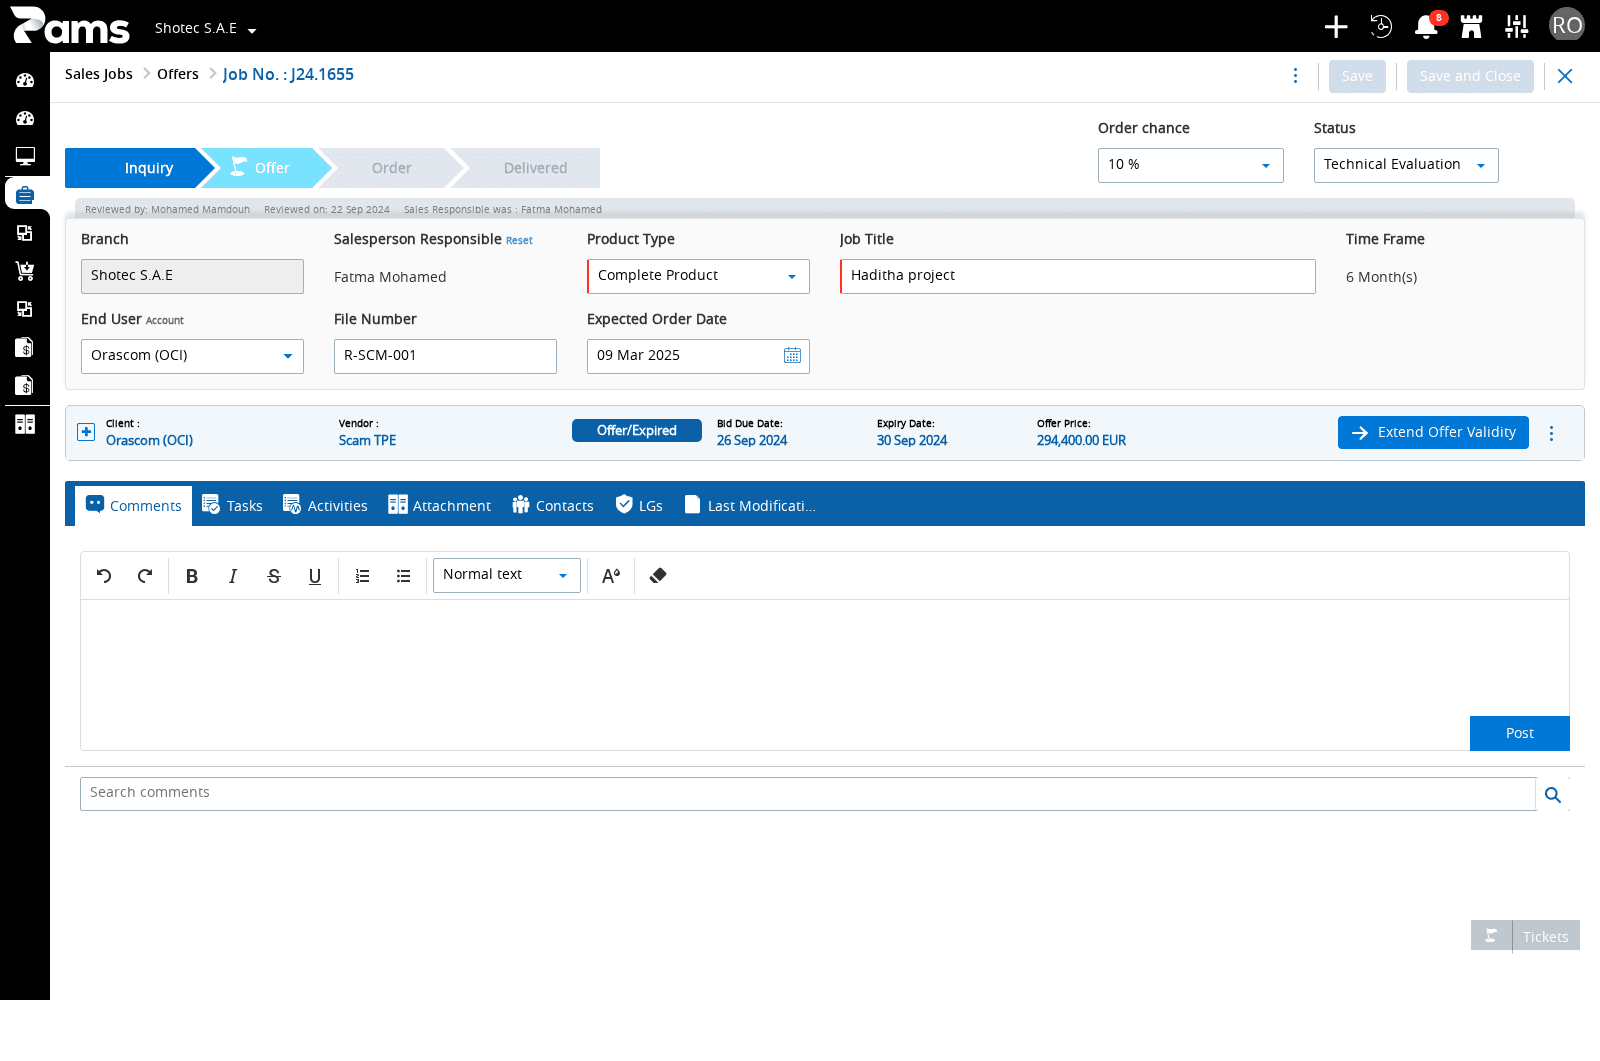The image size is (1600, 1061).
Task: Click the castle icon in top bar
Action: click(x=1471, y=27)
